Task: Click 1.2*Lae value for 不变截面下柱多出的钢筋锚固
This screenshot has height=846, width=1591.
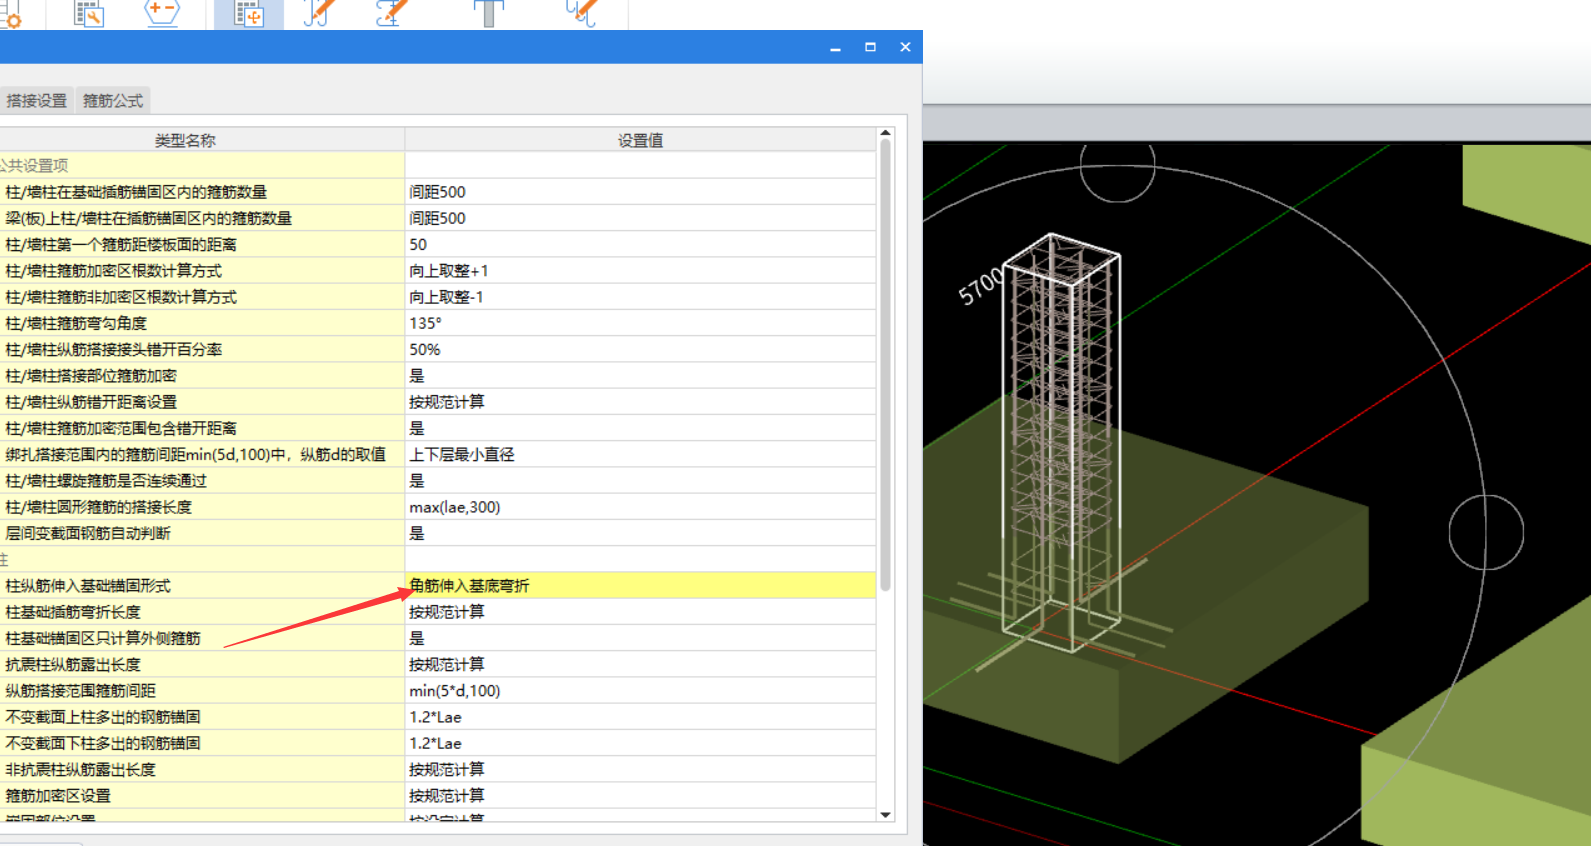Action: [x=640, y=743]
